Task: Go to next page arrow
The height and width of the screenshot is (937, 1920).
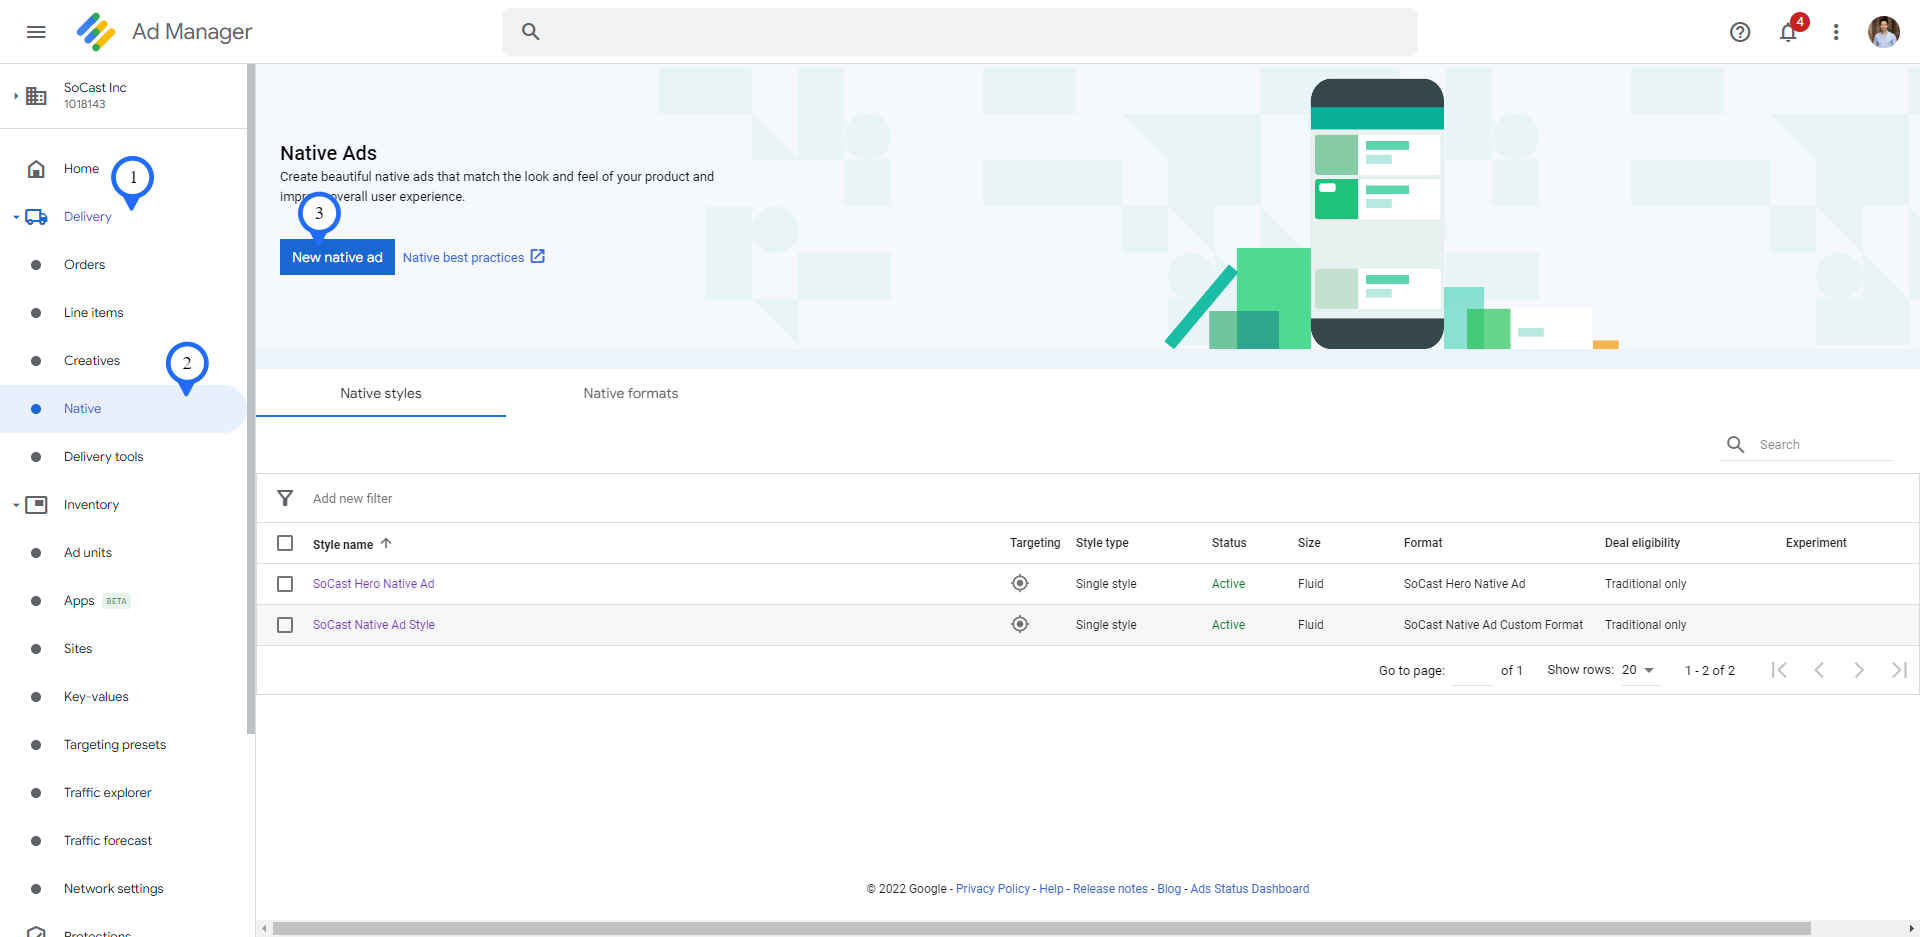Action: coord(1858,670)
